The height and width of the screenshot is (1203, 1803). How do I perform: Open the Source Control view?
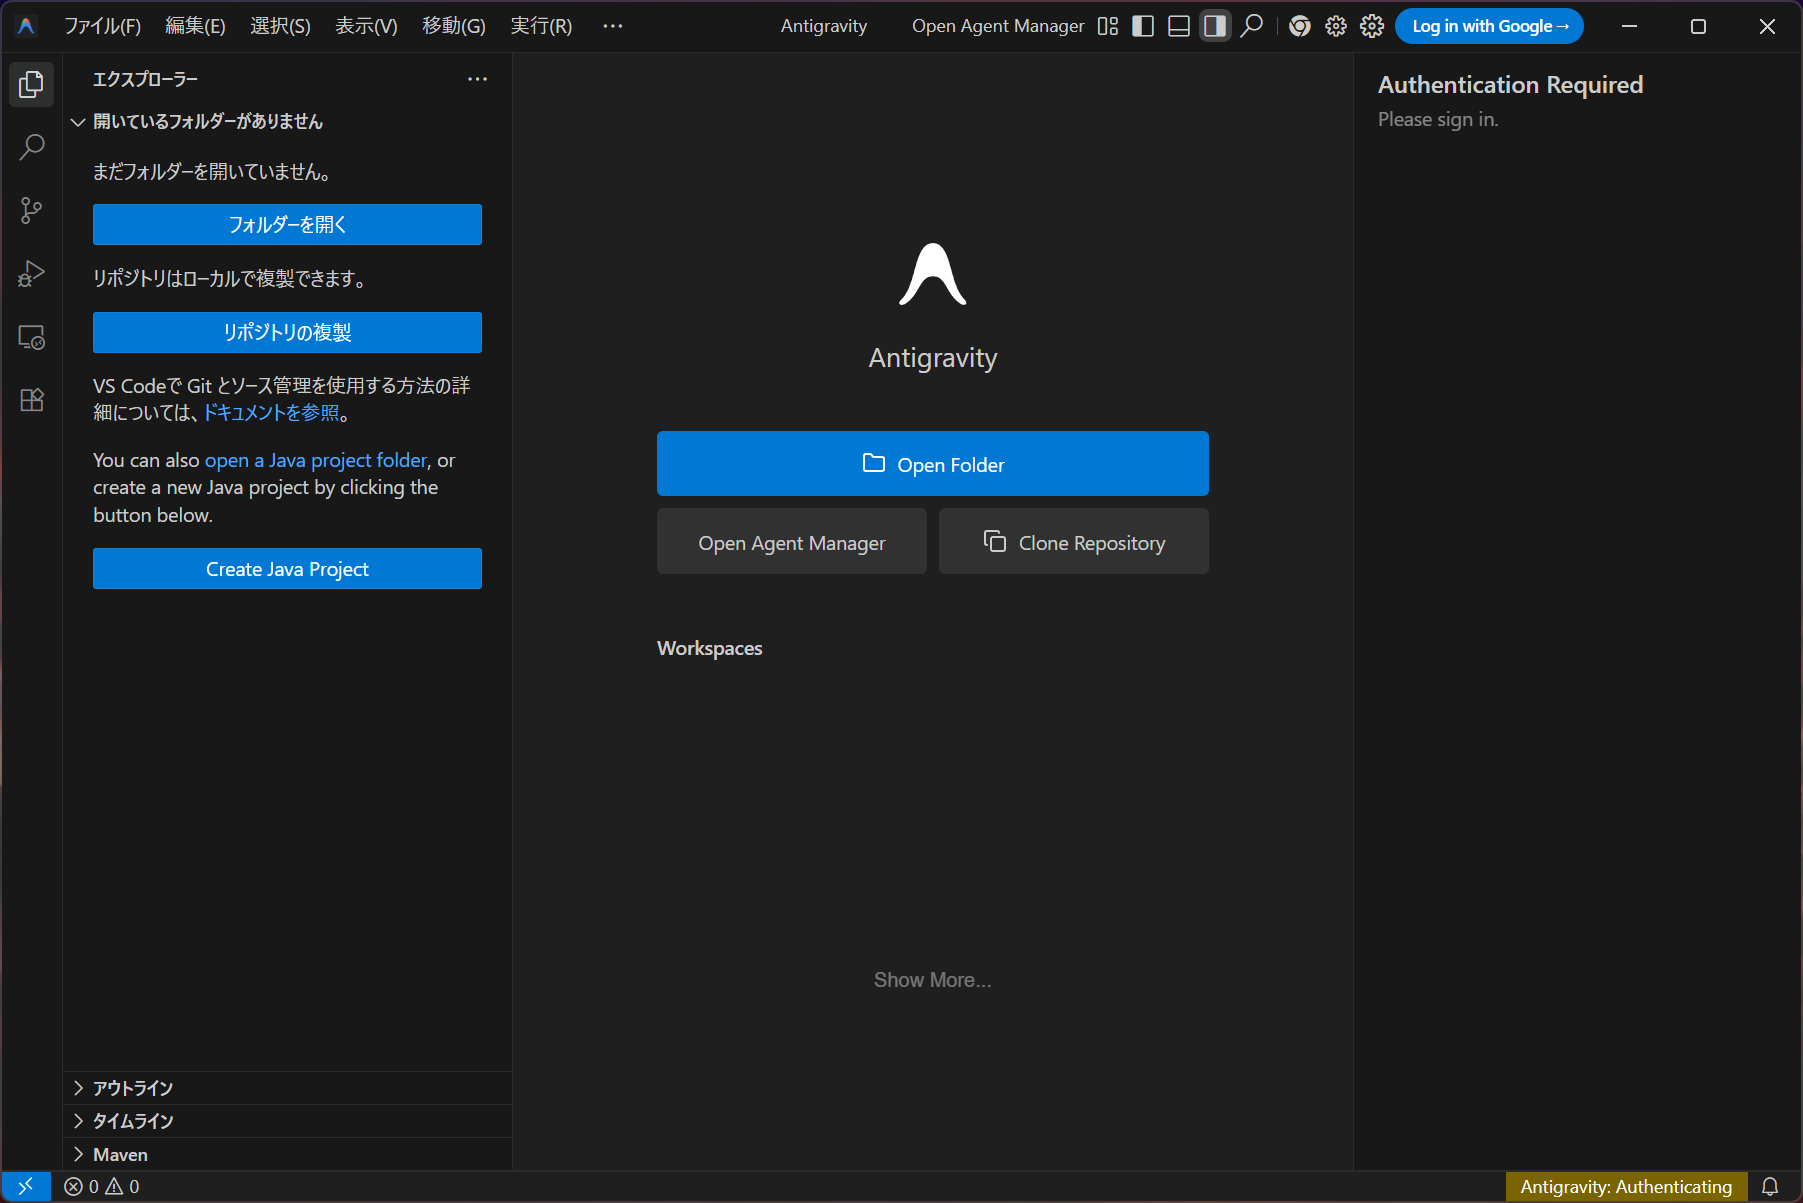[32, 211]
